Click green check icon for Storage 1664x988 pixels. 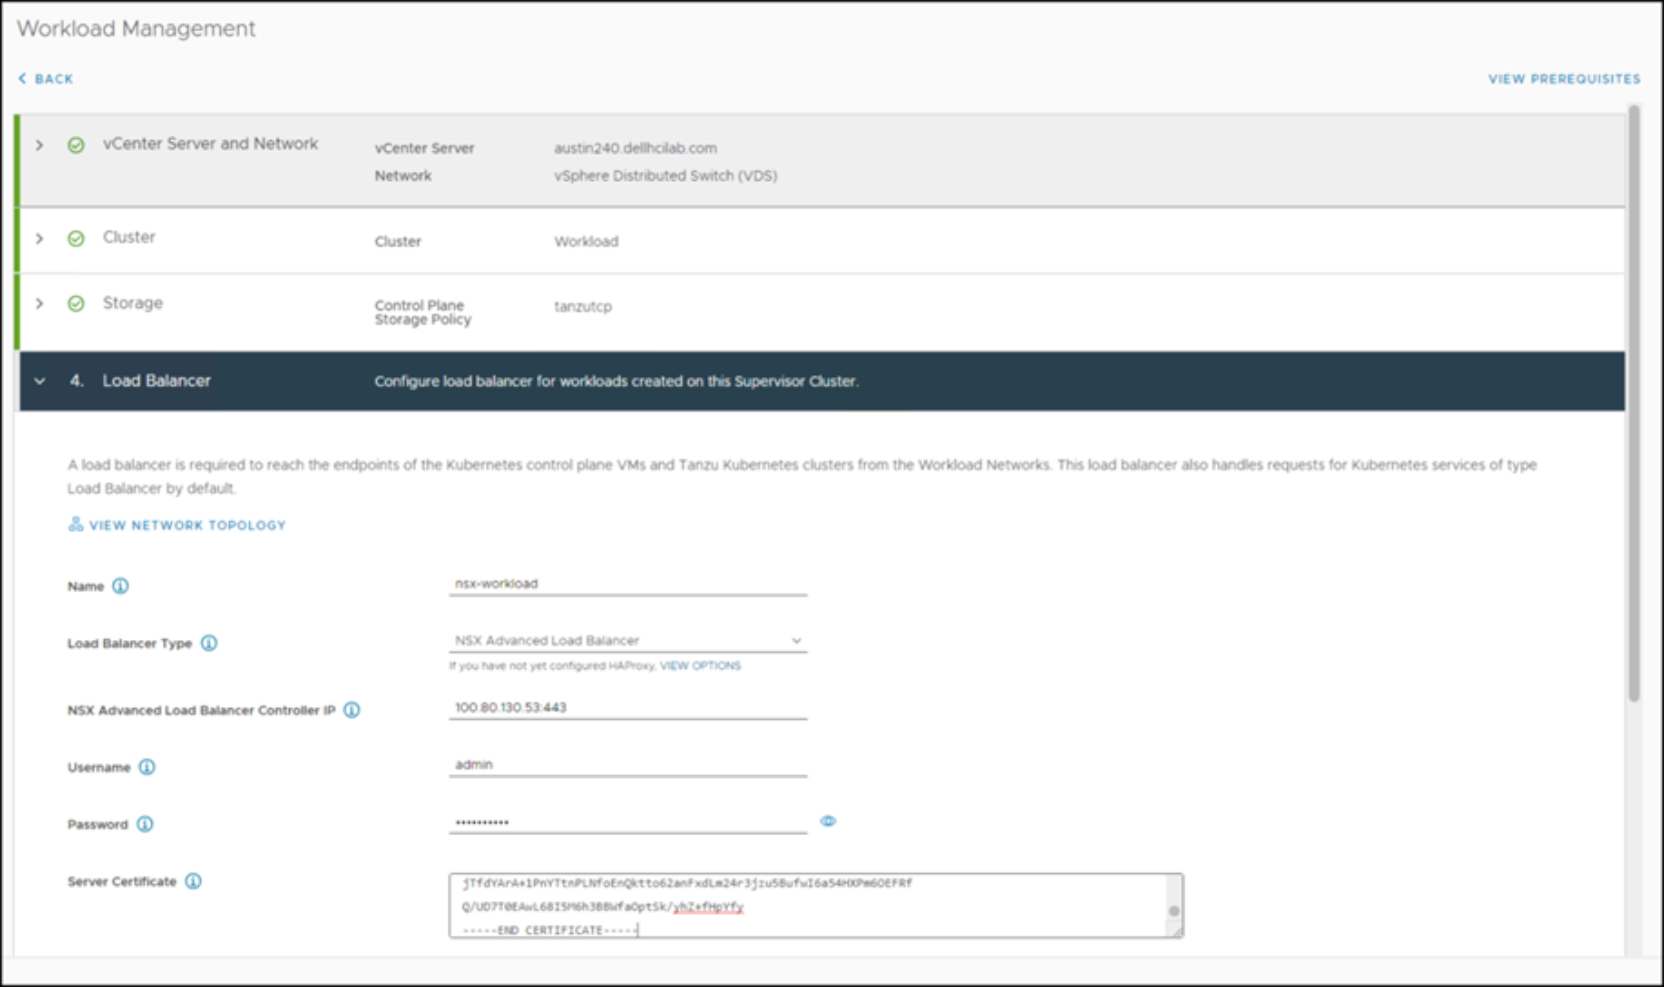point(76,303)
